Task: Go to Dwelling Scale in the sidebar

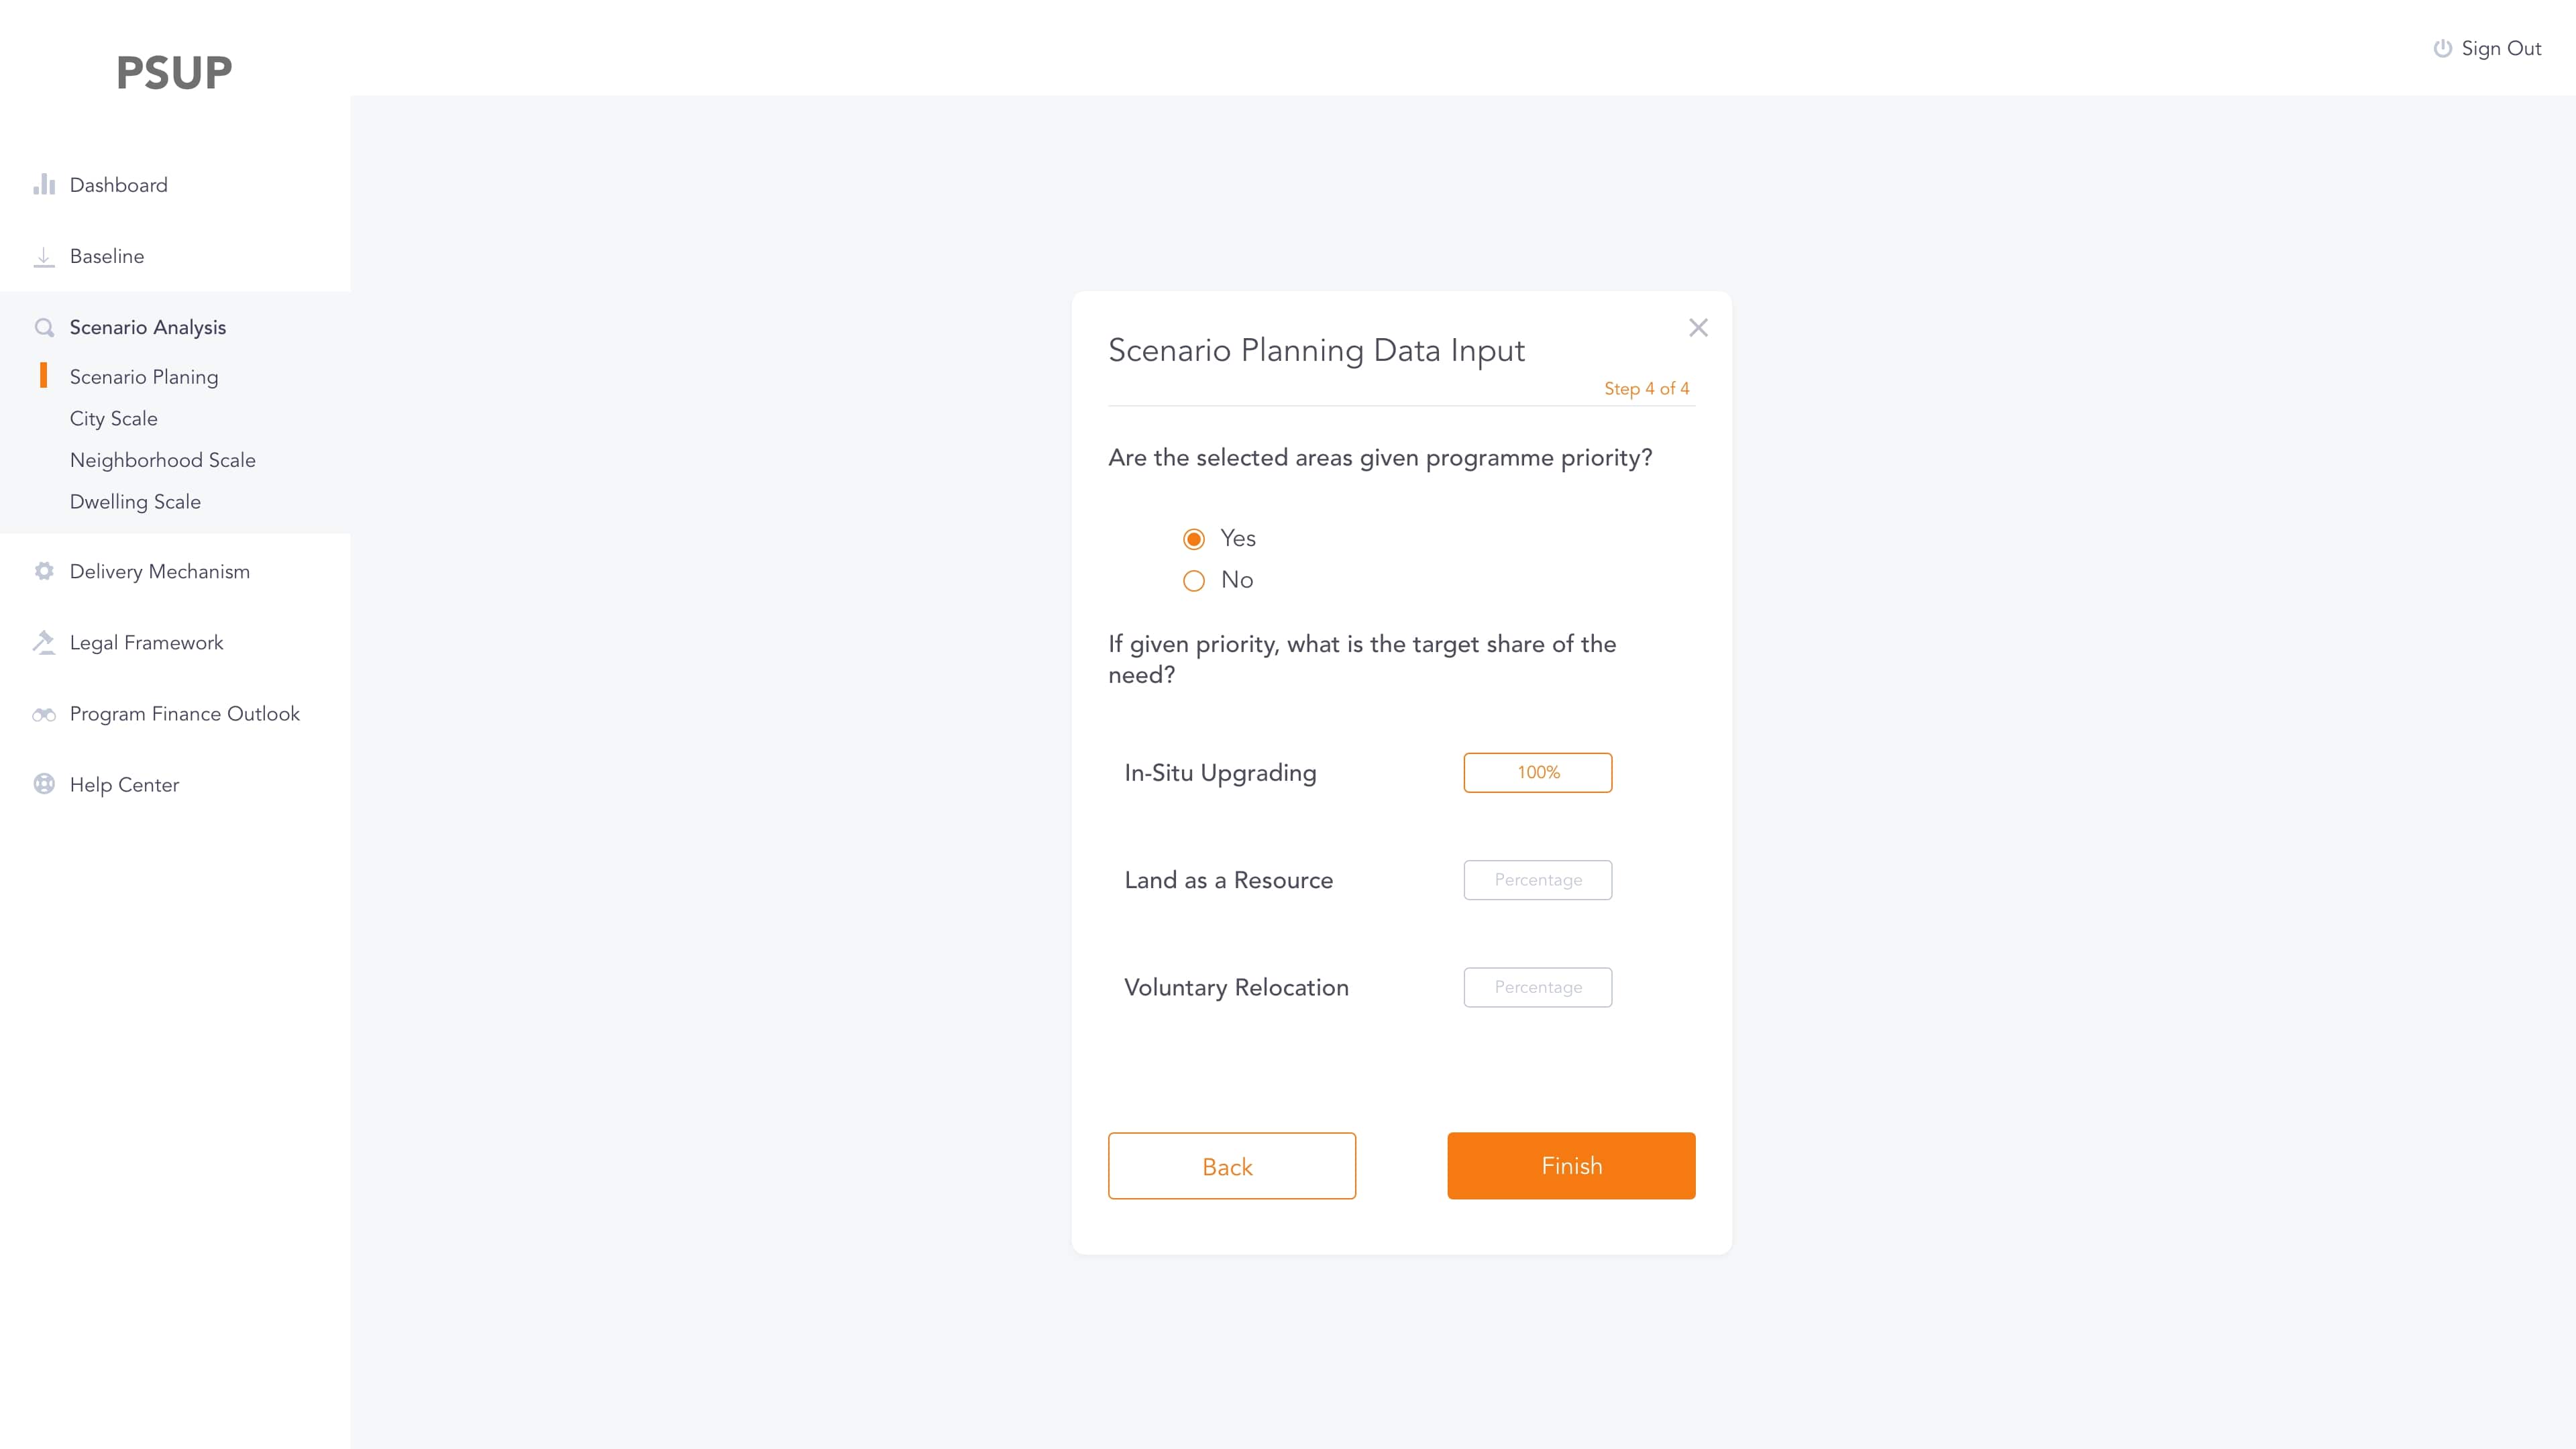Action: coord(135,502)
